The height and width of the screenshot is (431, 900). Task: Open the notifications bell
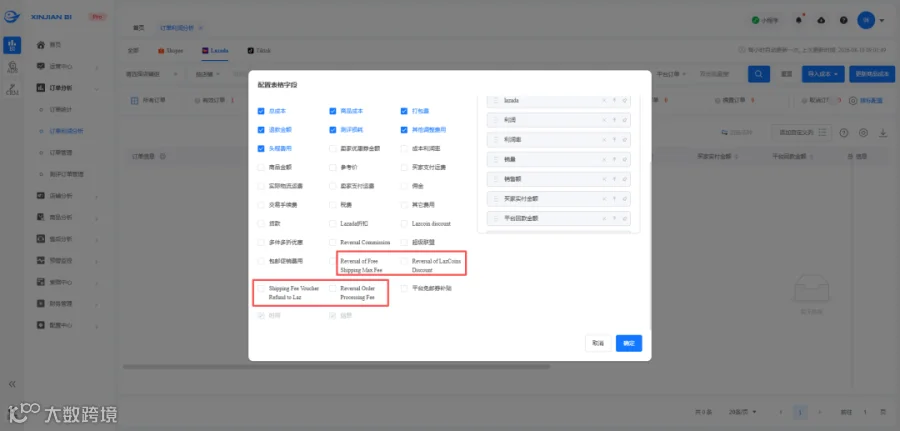click(799, 20)
